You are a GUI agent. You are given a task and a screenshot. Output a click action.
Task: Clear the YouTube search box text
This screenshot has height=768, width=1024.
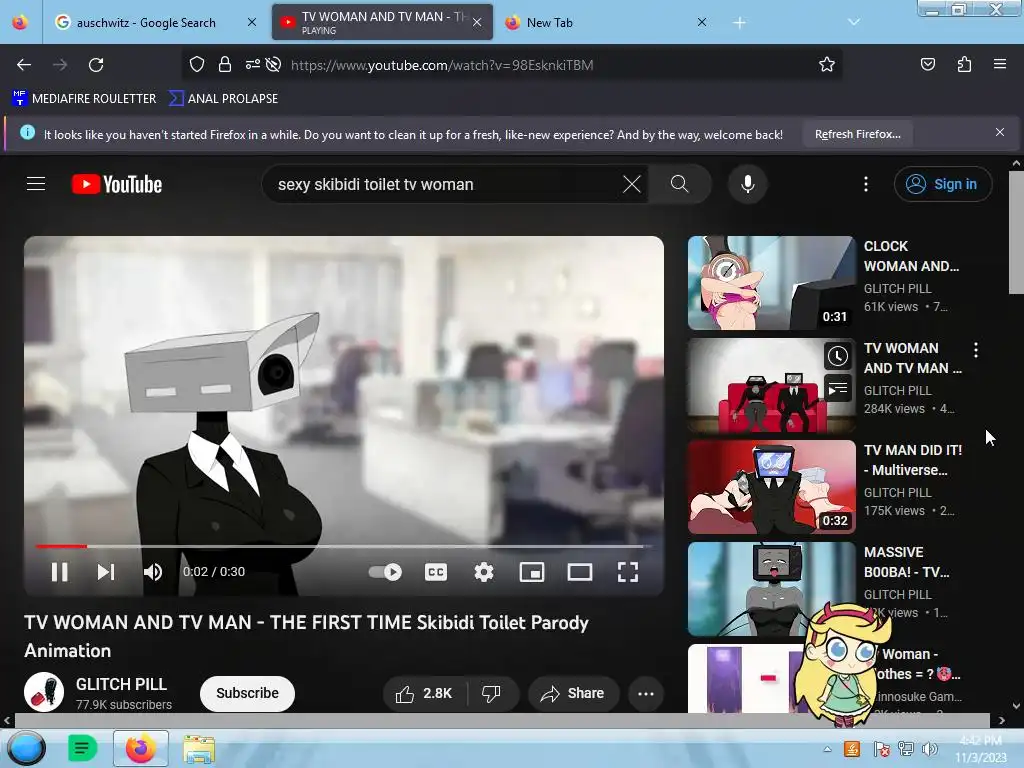click(x=632, y=184)
